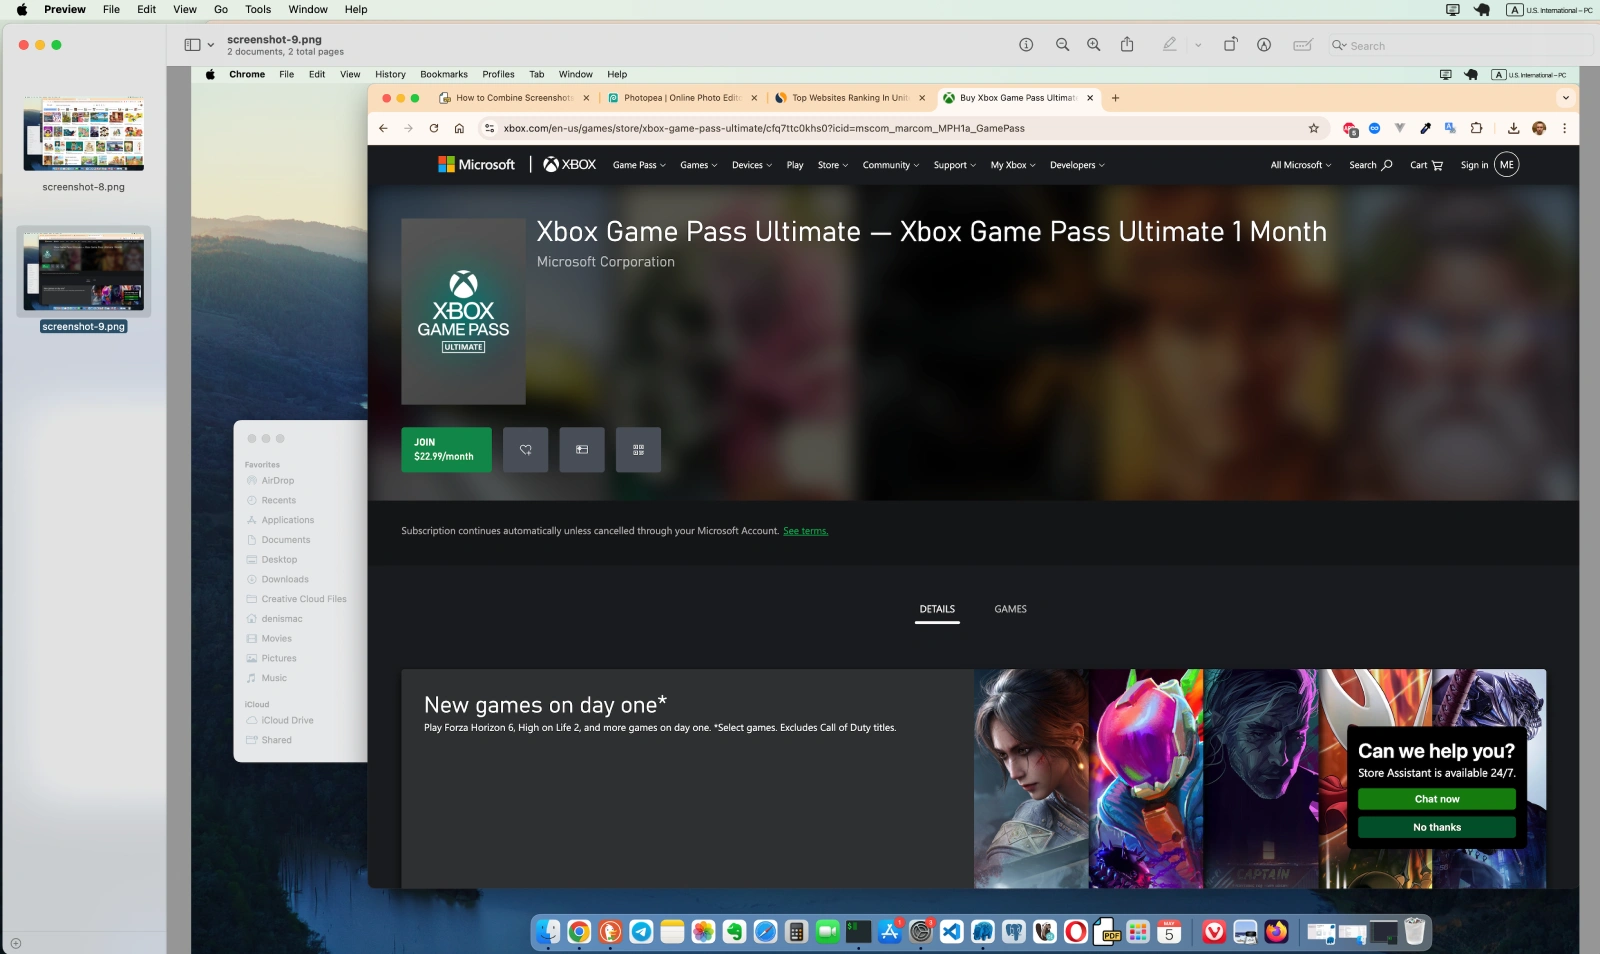Open a new Chrome tab with plus
The image size is (1600, 954).
click(x=1115, y=98)
